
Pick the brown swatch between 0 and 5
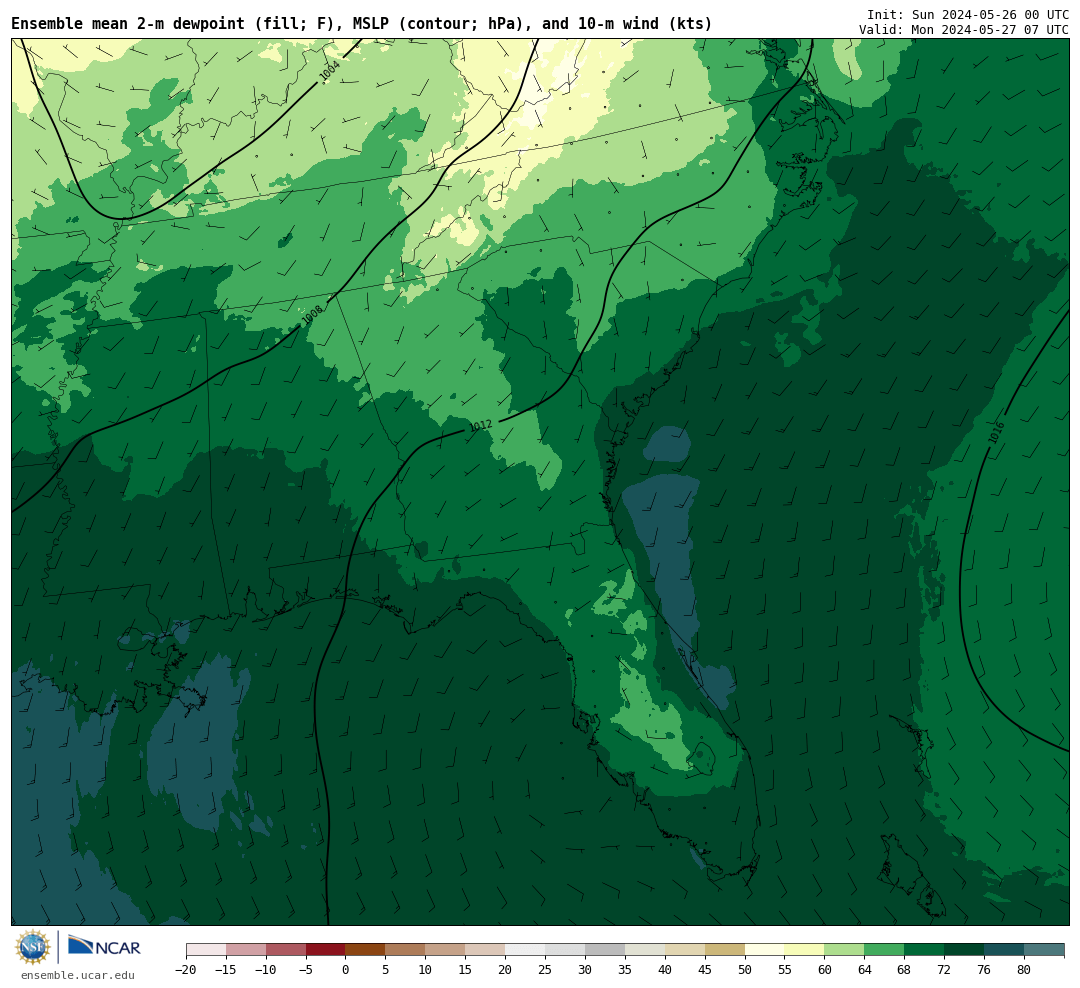tap(366, 949)
